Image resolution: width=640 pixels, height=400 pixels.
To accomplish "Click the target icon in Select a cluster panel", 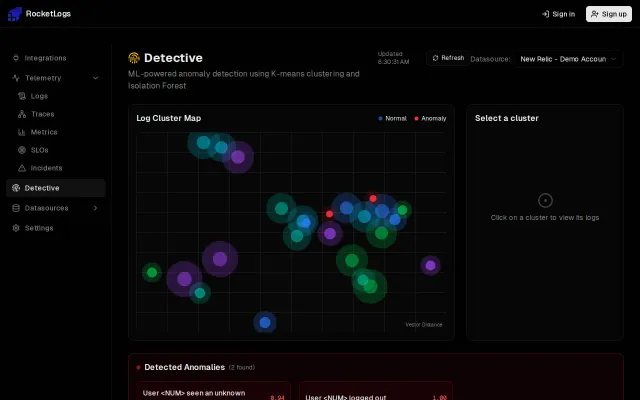I will (x=545, y=200).
